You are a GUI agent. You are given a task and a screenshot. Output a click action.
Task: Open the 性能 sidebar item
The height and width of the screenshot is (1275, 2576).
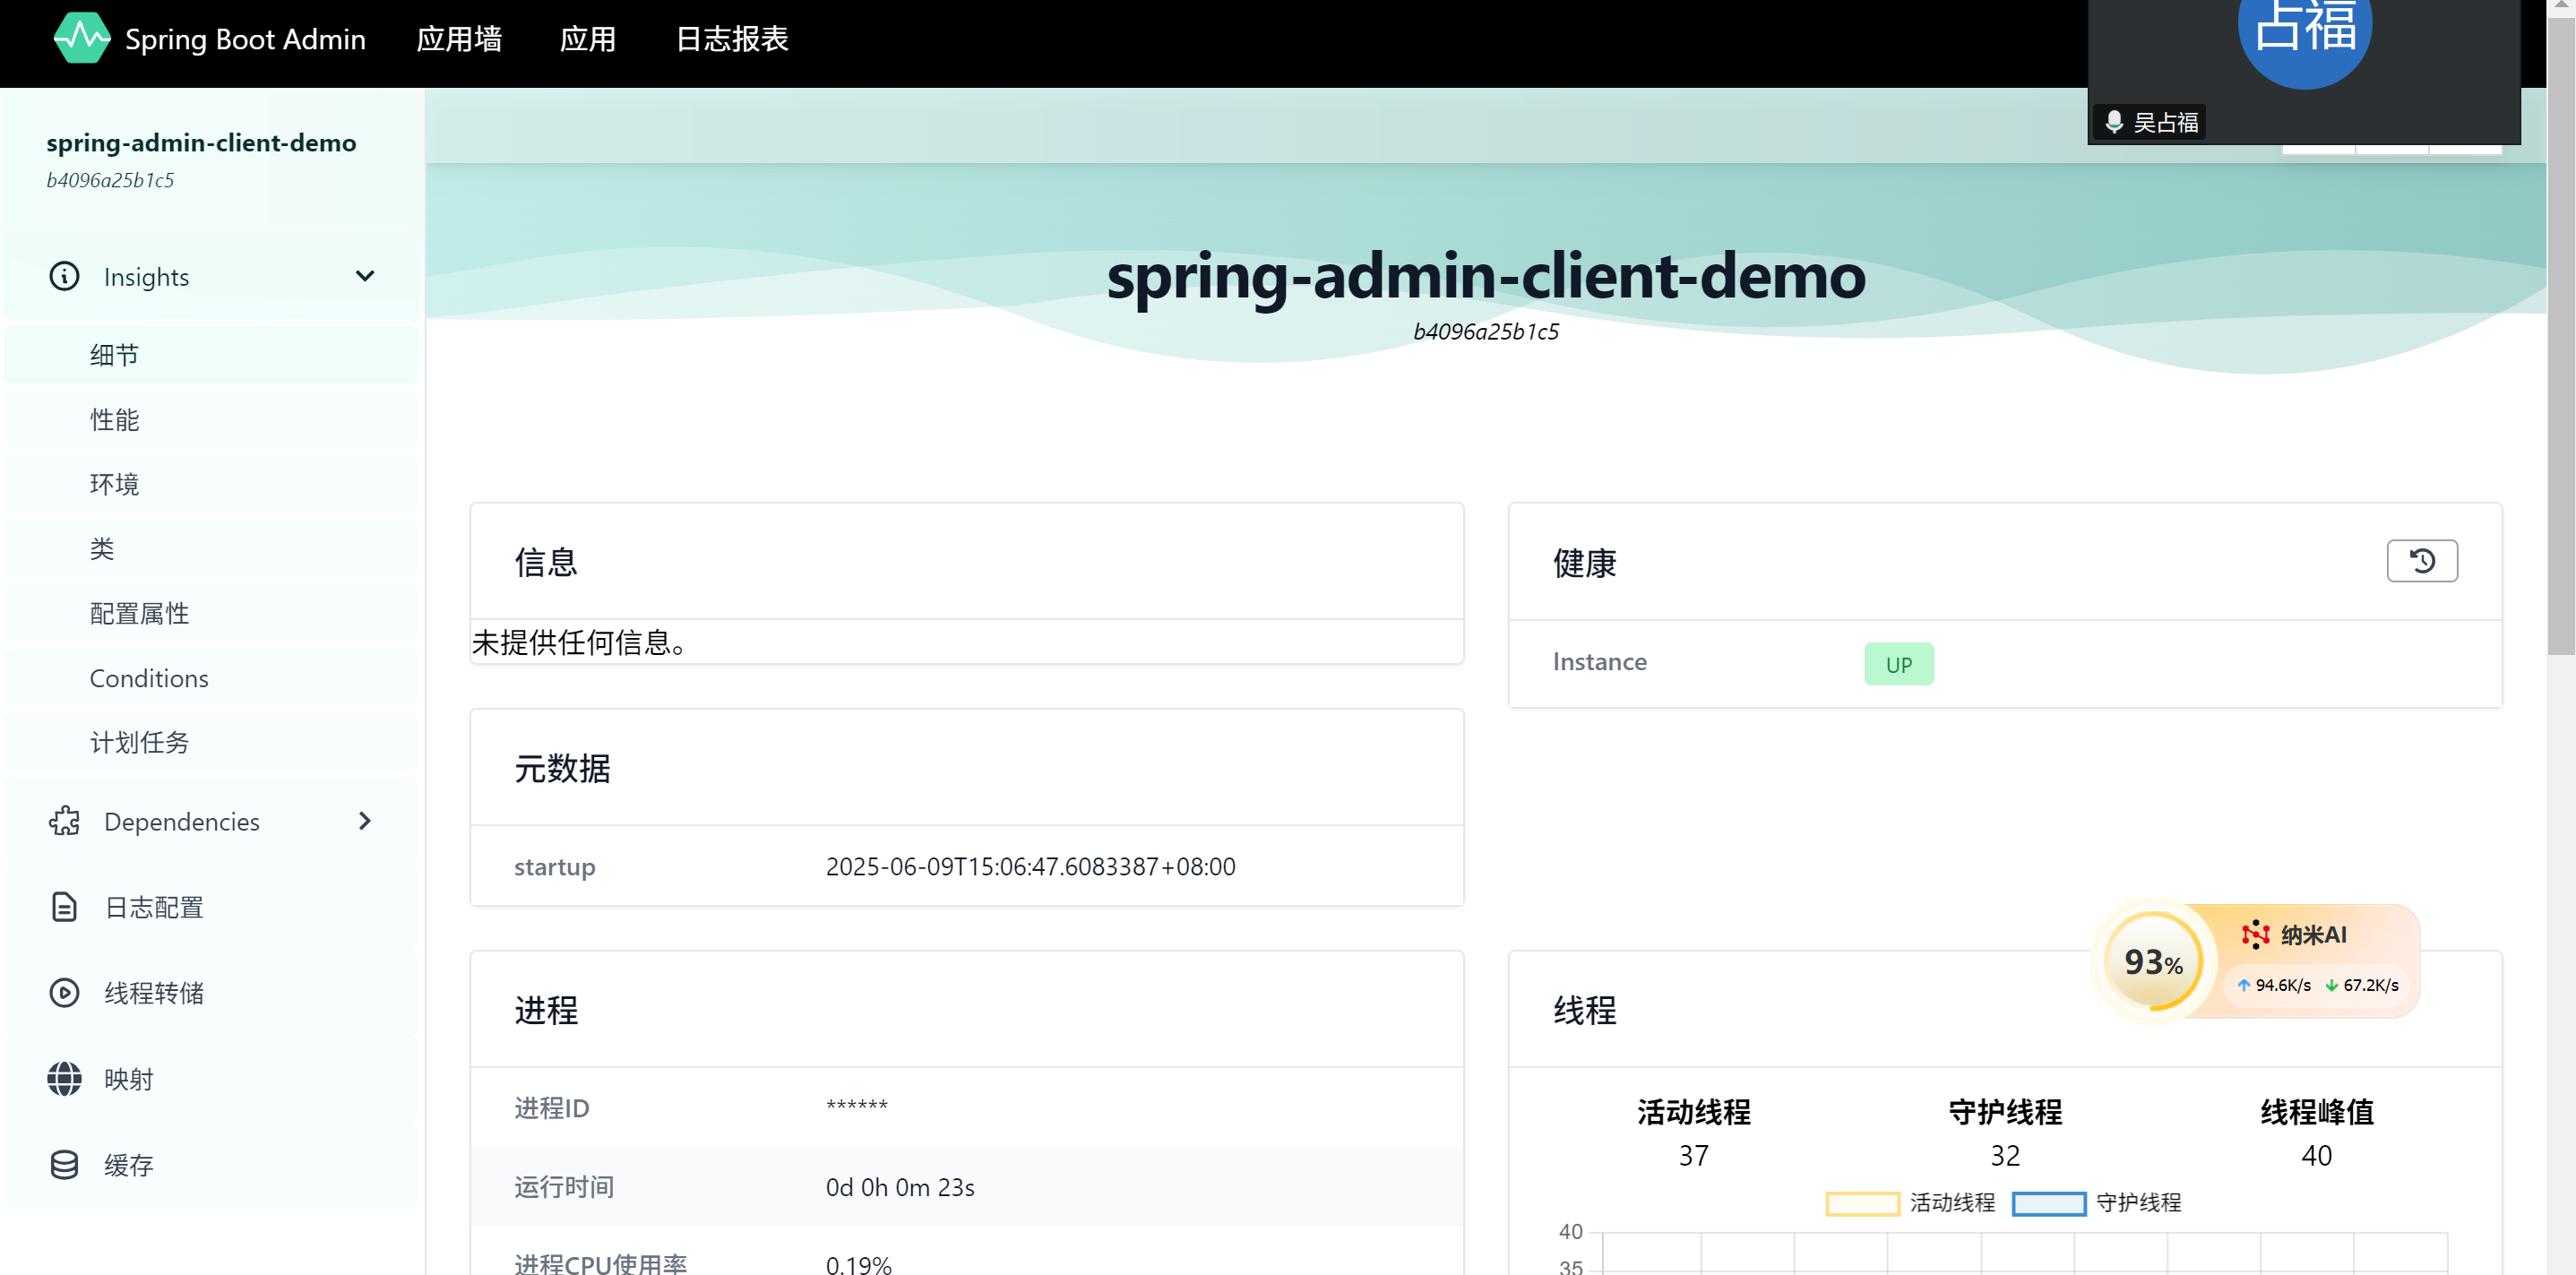tap(115, 420)
